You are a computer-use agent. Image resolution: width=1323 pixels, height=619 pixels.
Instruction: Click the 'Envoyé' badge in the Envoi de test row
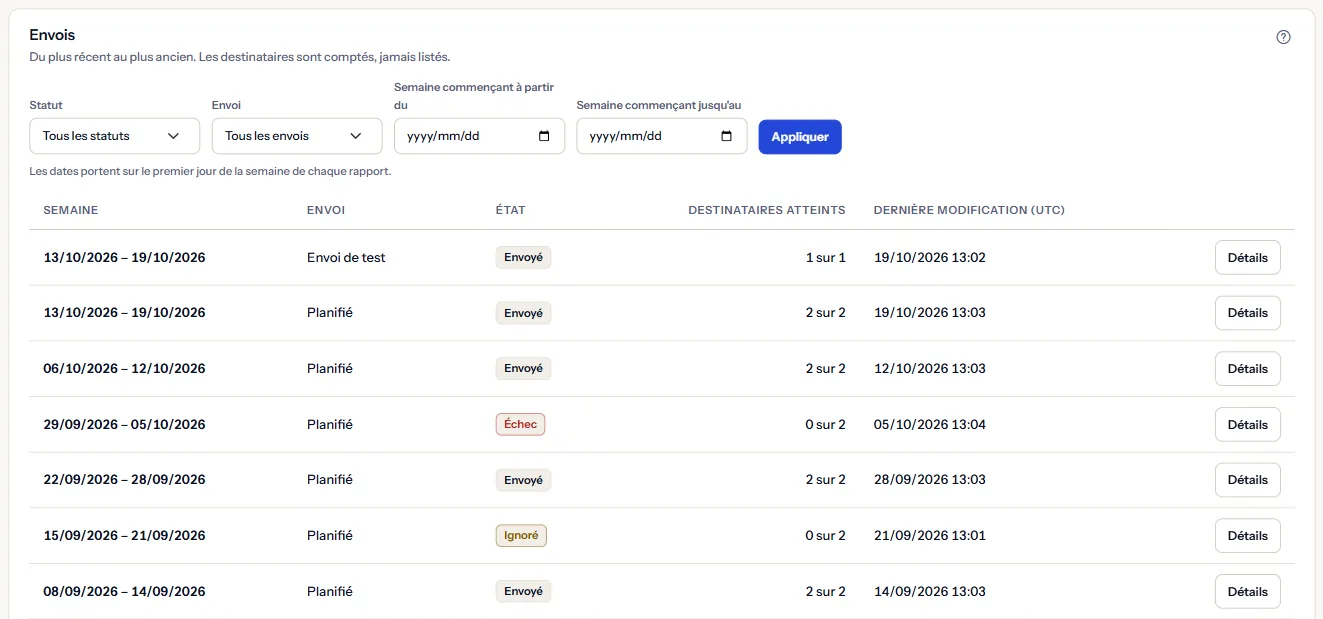523,257
